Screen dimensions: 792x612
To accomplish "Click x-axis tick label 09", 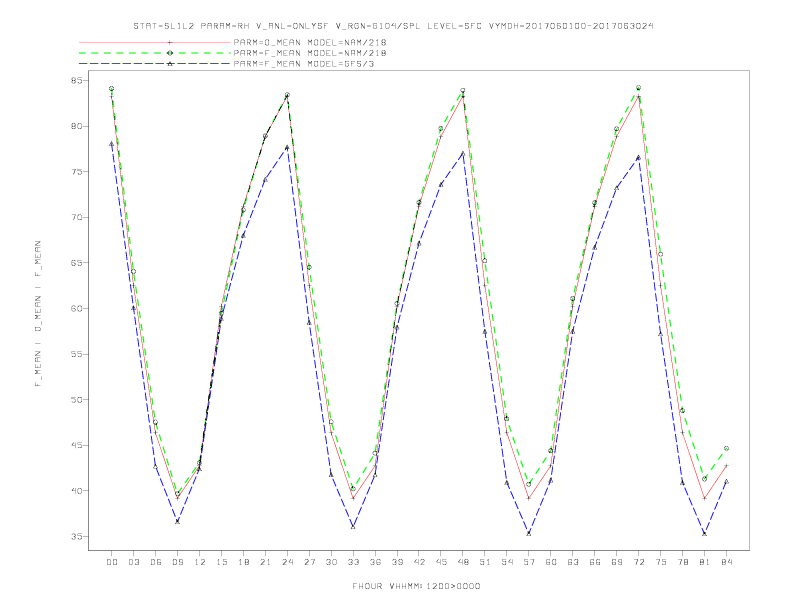I will click(178, 562).
